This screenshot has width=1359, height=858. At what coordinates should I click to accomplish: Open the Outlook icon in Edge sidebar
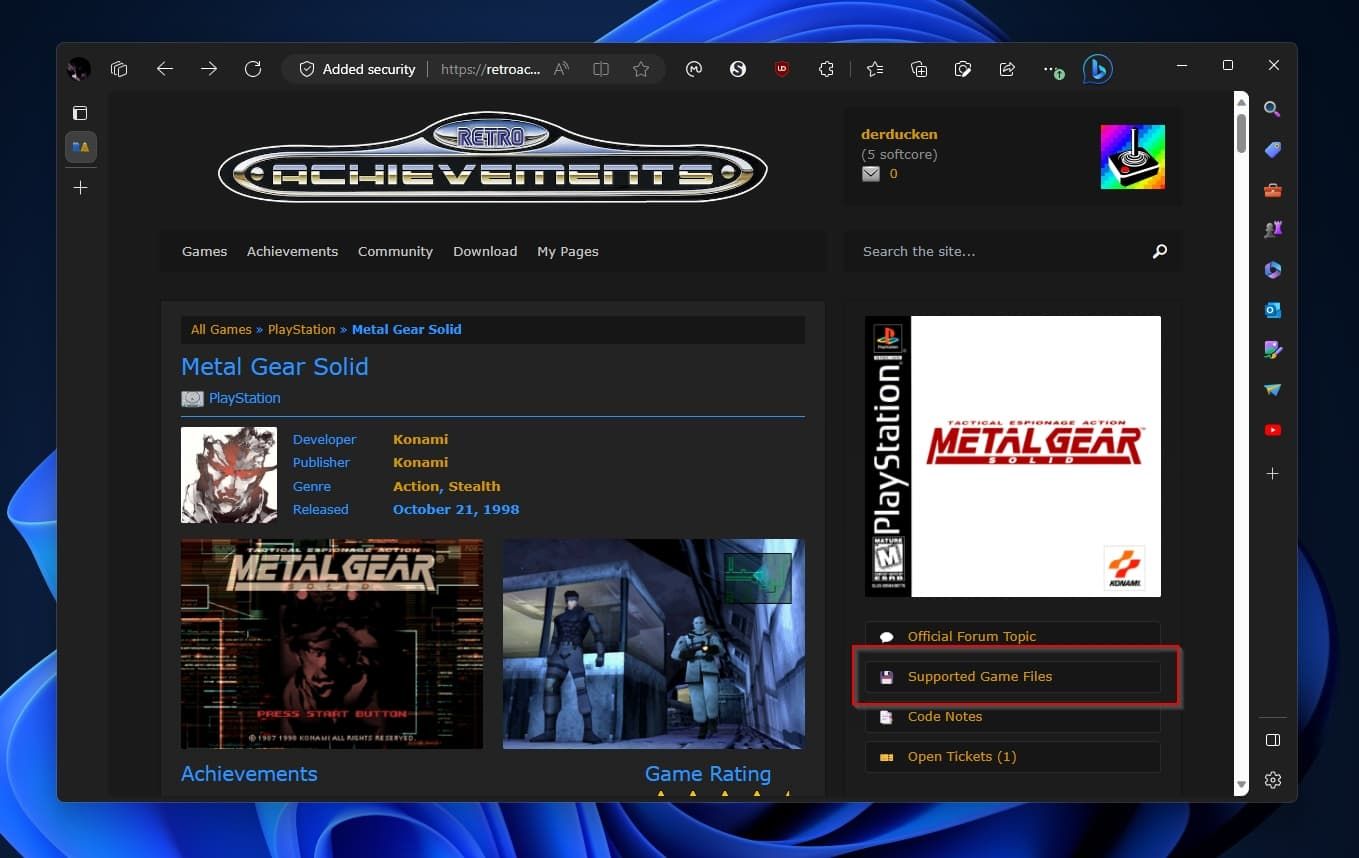point(1272,310)
